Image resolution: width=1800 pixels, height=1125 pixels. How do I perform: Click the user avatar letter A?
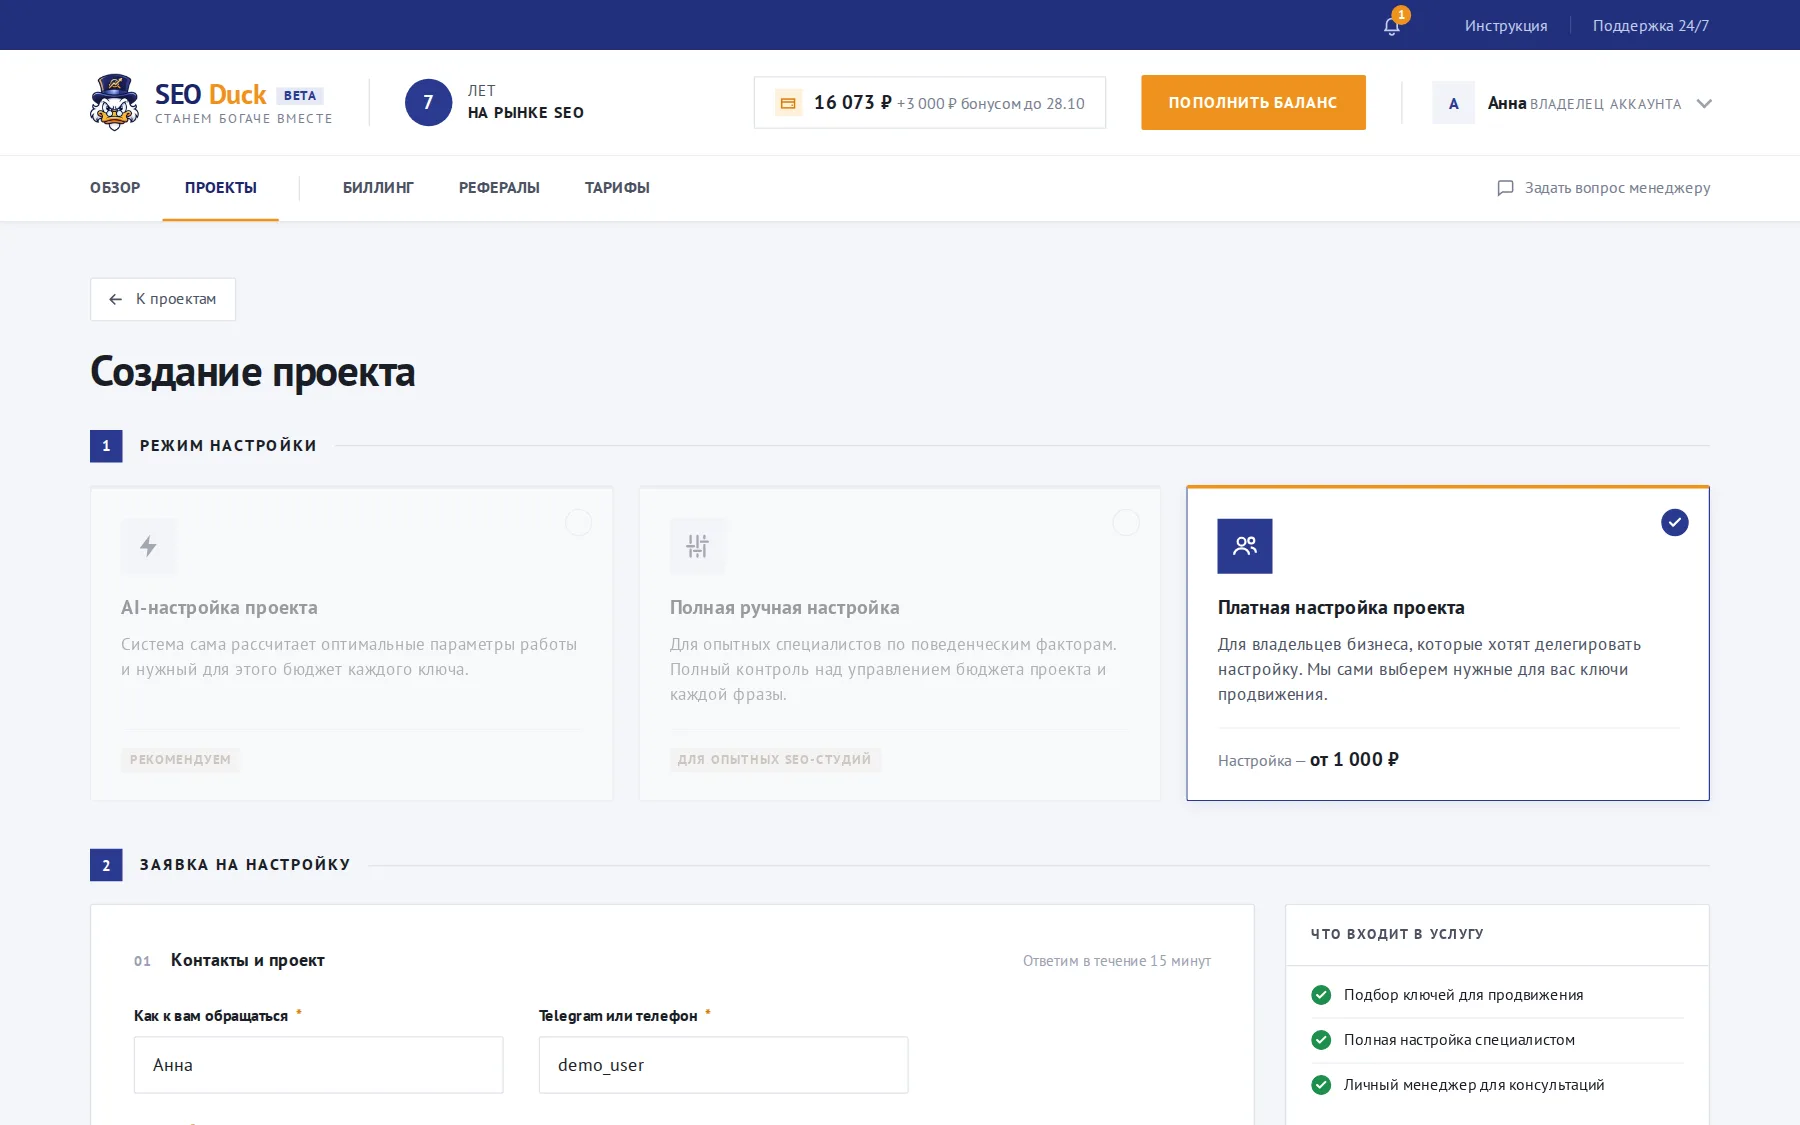click(x=1453, y=103)
